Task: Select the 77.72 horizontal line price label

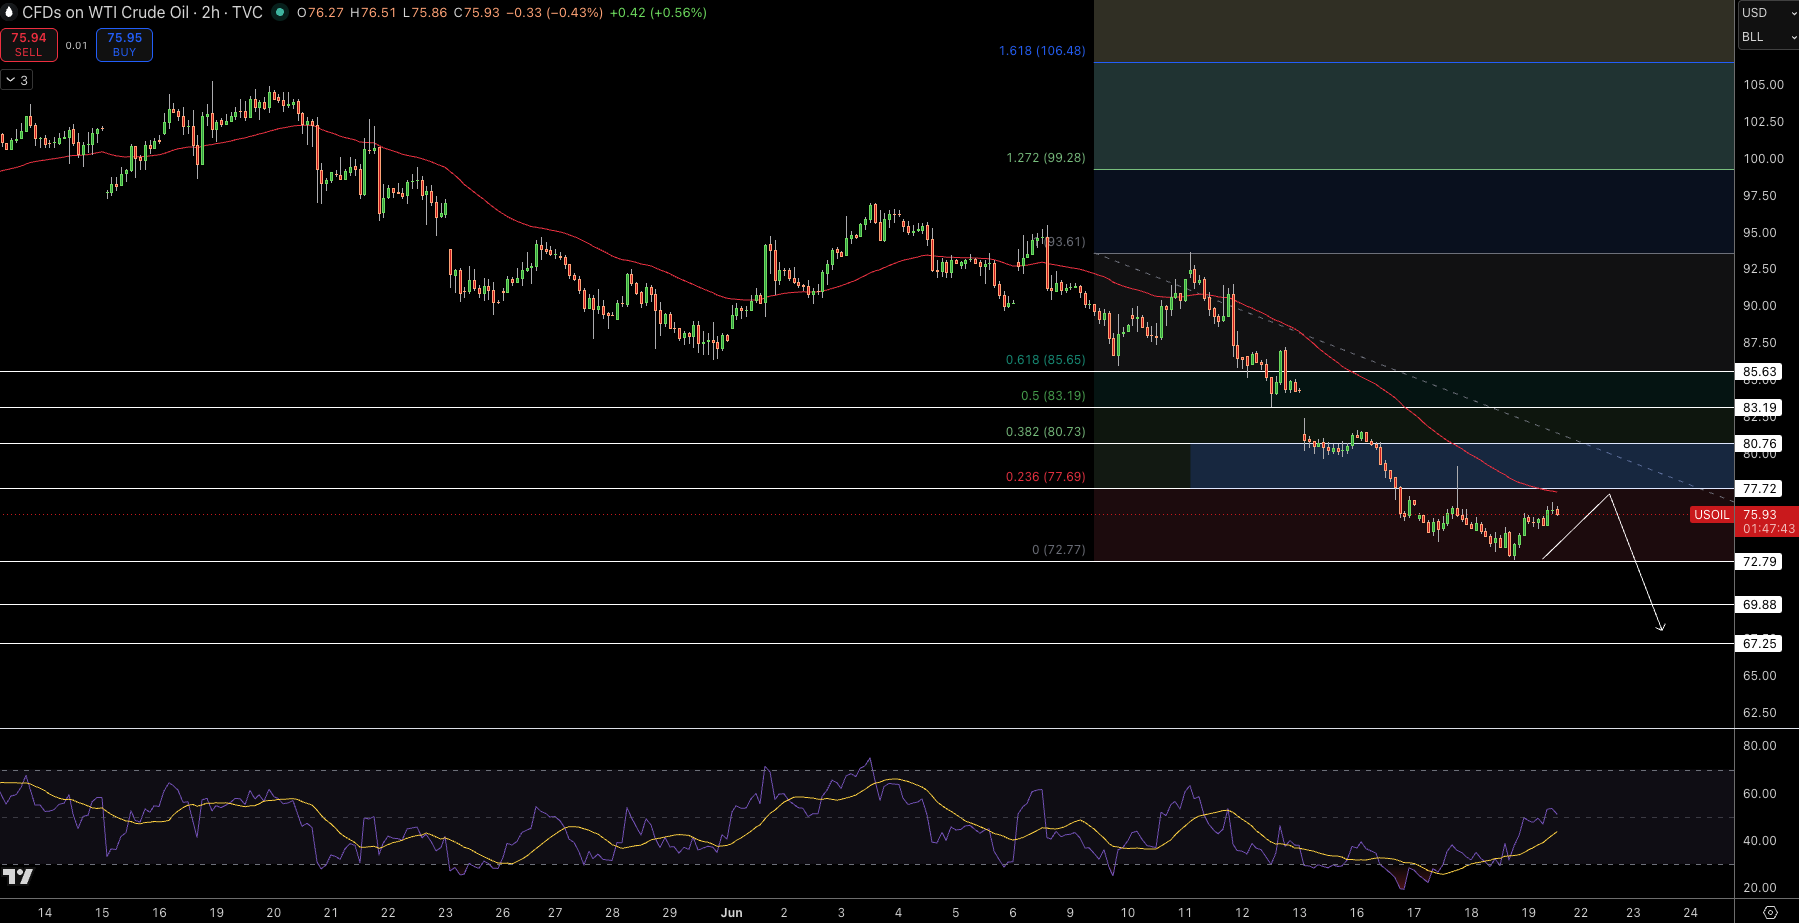Action: 1760,488
